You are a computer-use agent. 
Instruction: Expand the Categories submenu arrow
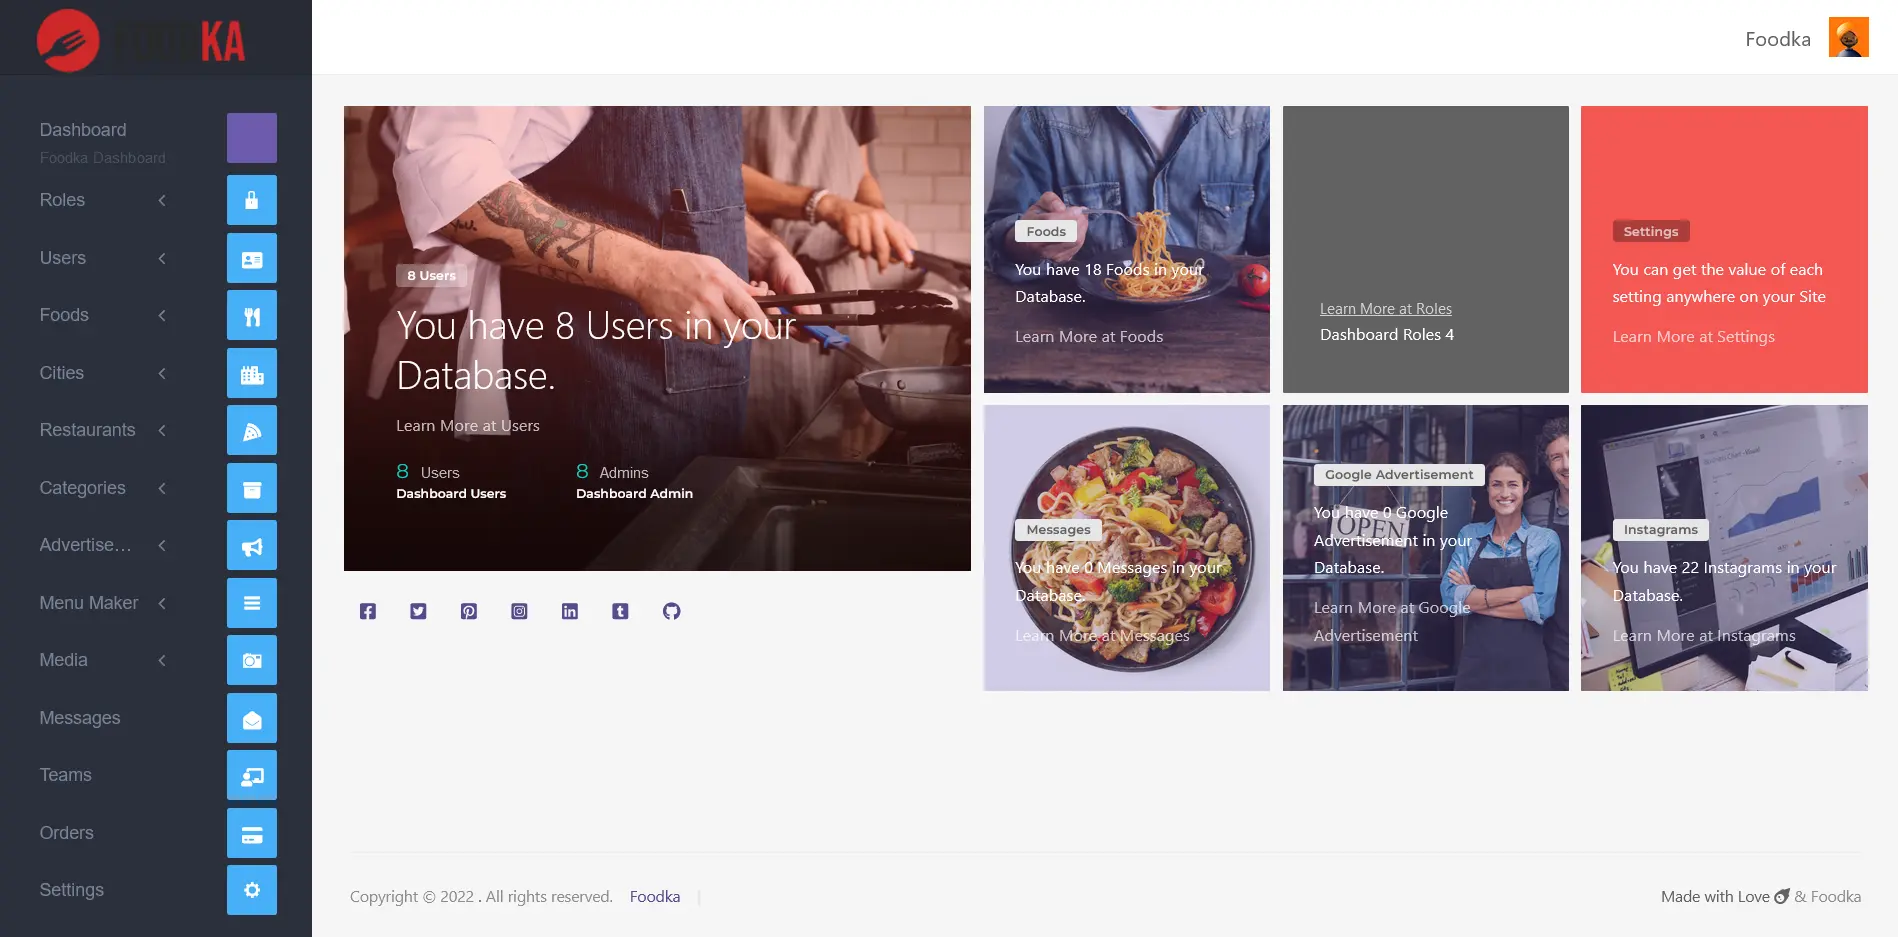[x=162, y=488]
